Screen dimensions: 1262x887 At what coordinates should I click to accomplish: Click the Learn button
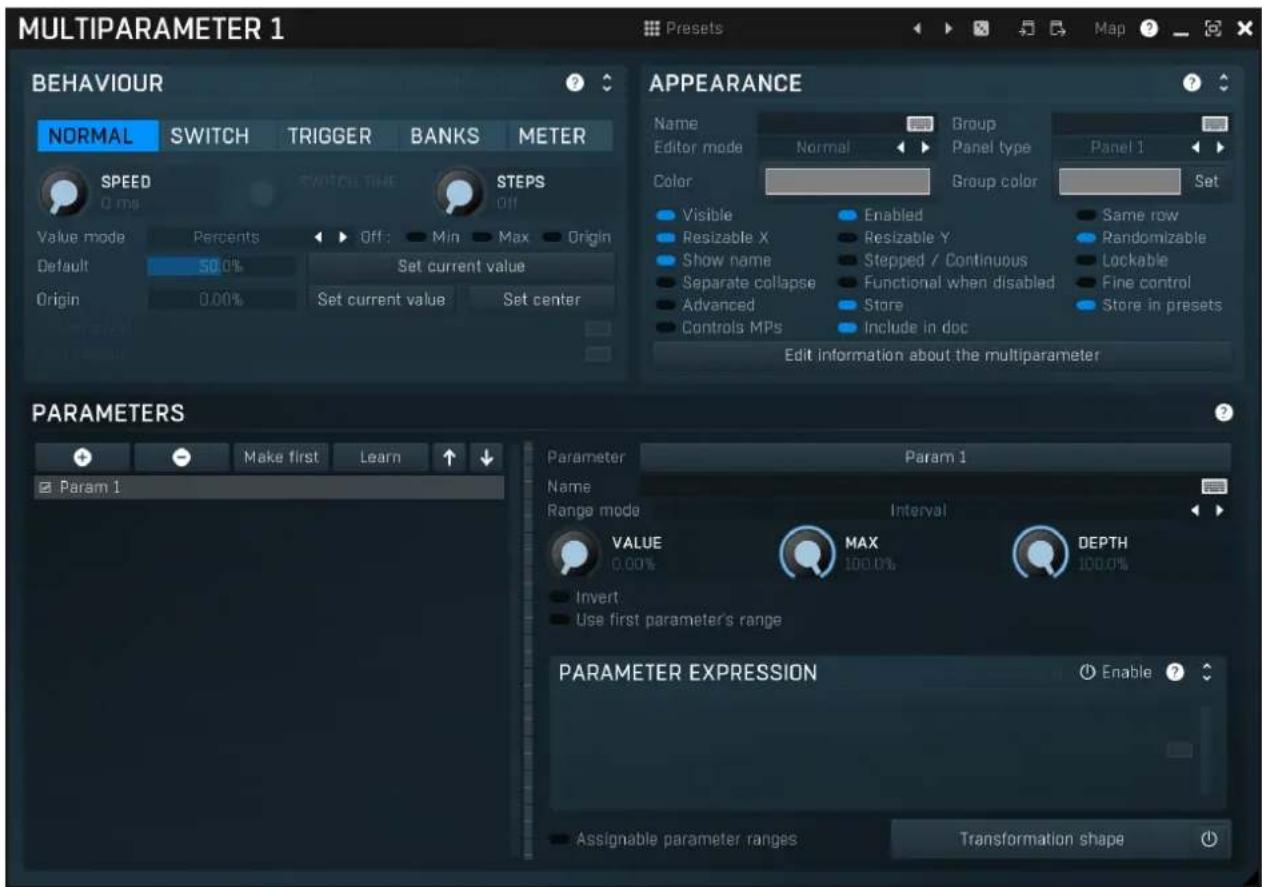380,457
